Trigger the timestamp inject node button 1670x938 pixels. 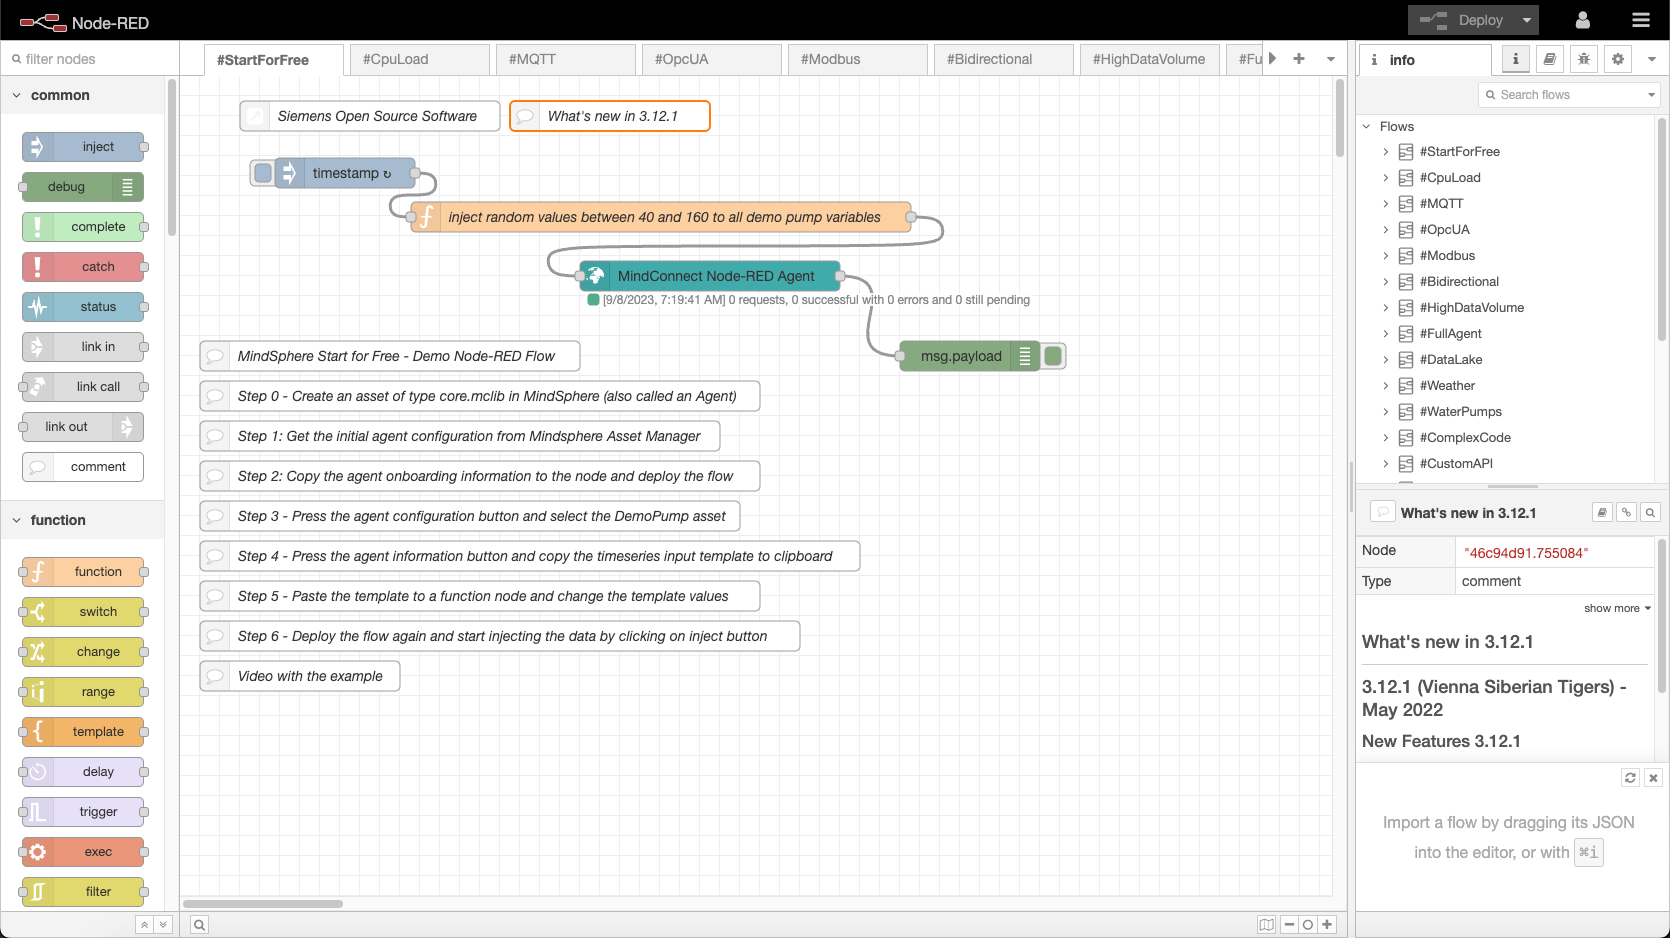coord(263,173)
